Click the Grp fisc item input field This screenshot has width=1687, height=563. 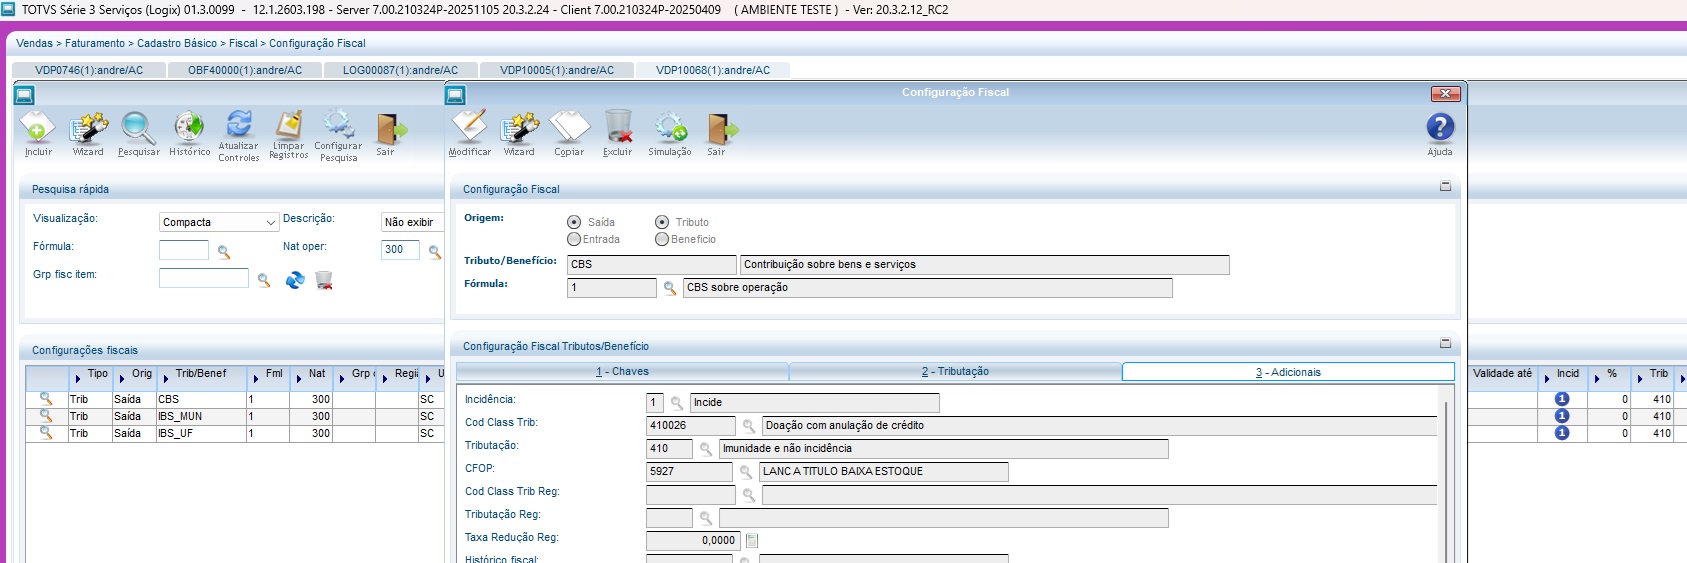click(x=204, y=278)
